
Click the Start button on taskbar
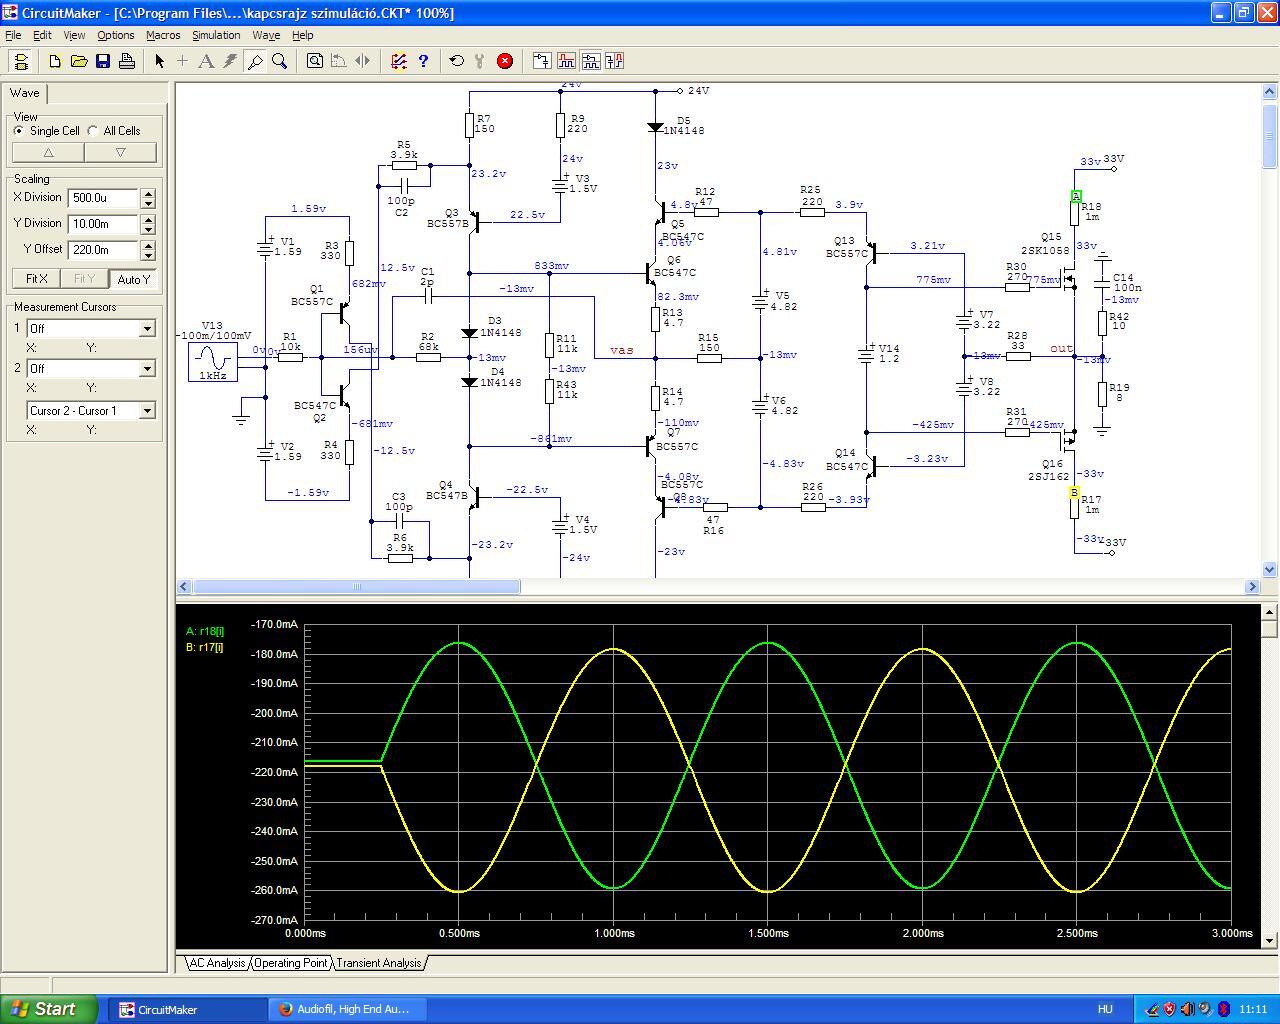point(48,1009)
